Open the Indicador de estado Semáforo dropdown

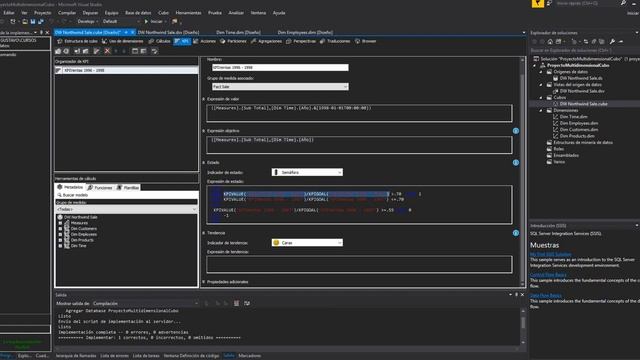[307, 172]
